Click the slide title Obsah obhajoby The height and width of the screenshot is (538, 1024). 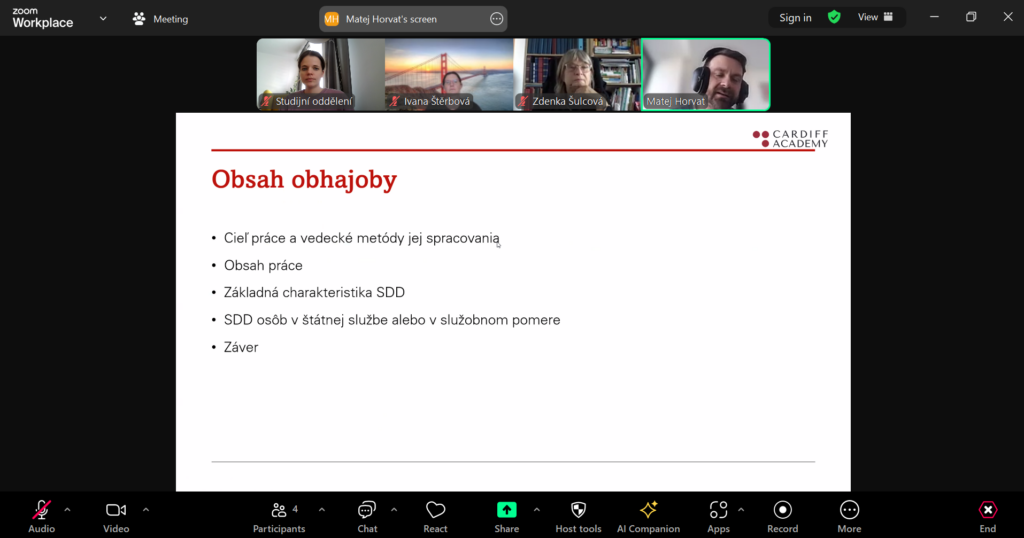(304, 179)
